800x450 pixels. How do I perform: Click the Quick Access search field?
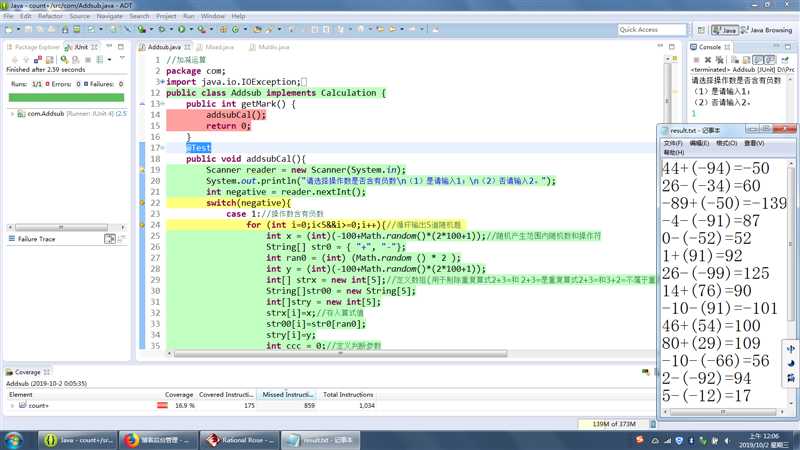tap(652, 30)
